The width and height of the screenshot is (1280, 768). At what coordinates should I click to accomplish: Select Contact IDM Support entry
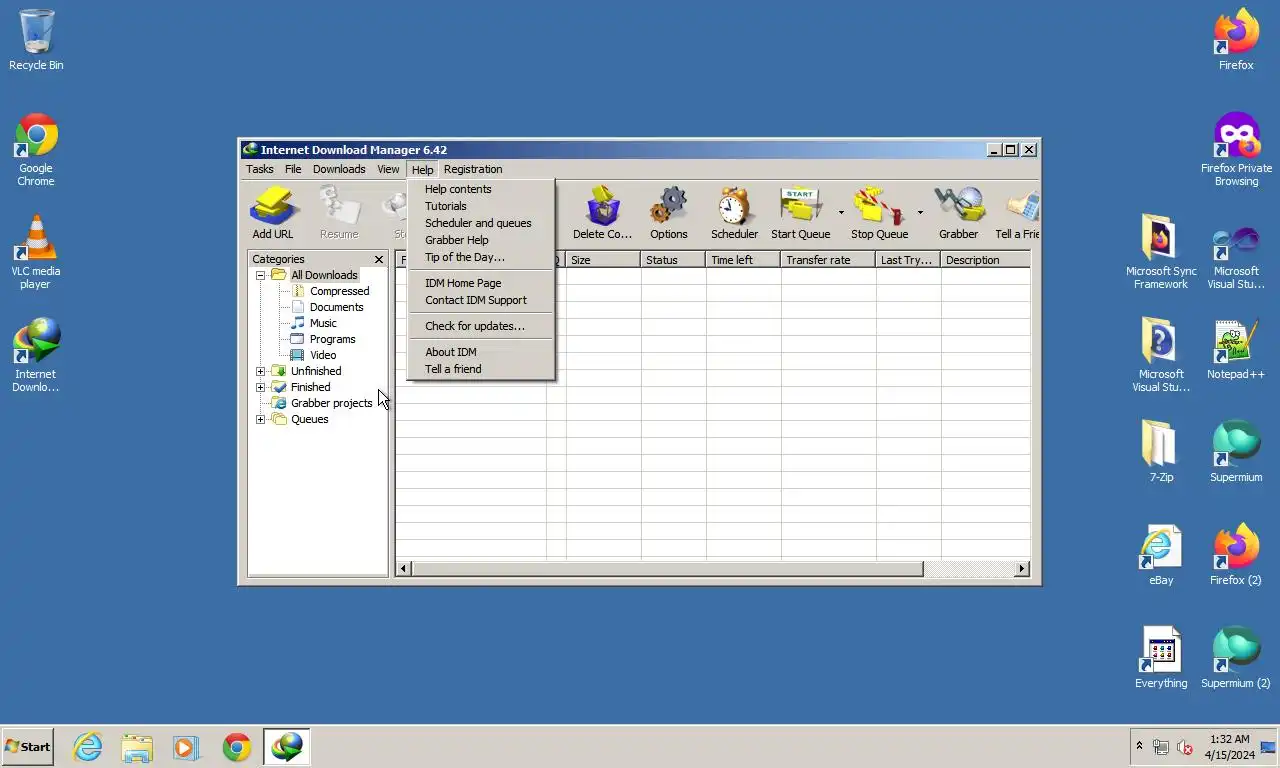(481, 300)
